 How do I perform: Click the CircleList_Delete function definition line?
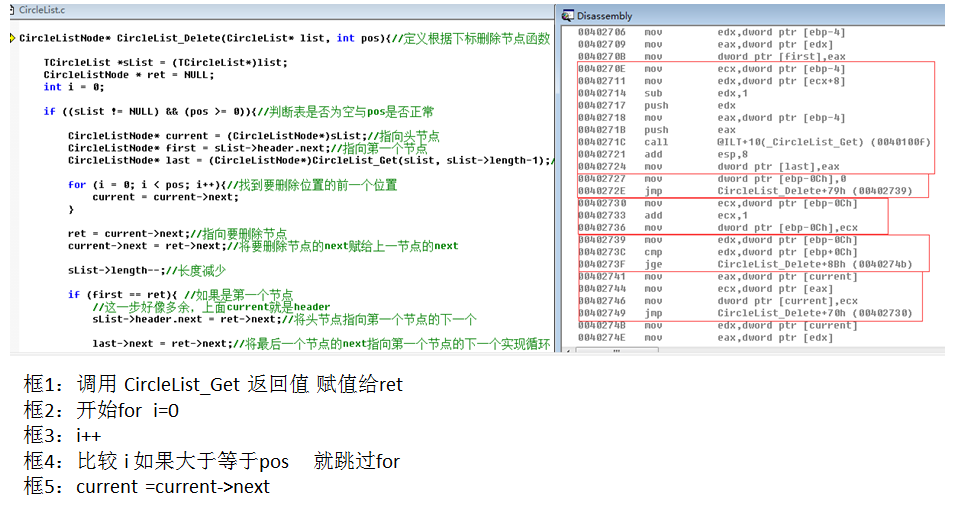click(x=285, y=38)
